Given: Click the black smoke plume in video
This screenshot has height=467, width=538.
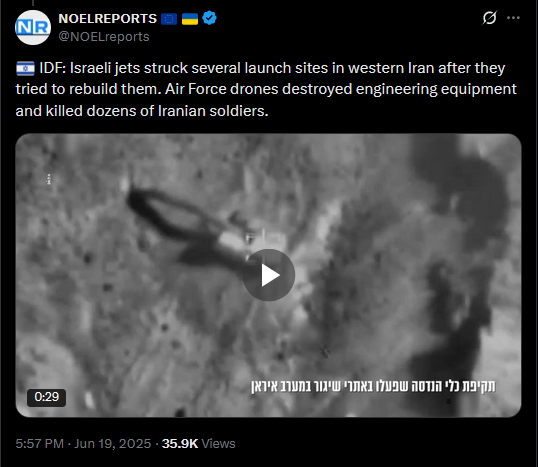Looking at the screenshot, I should [460, 271].
